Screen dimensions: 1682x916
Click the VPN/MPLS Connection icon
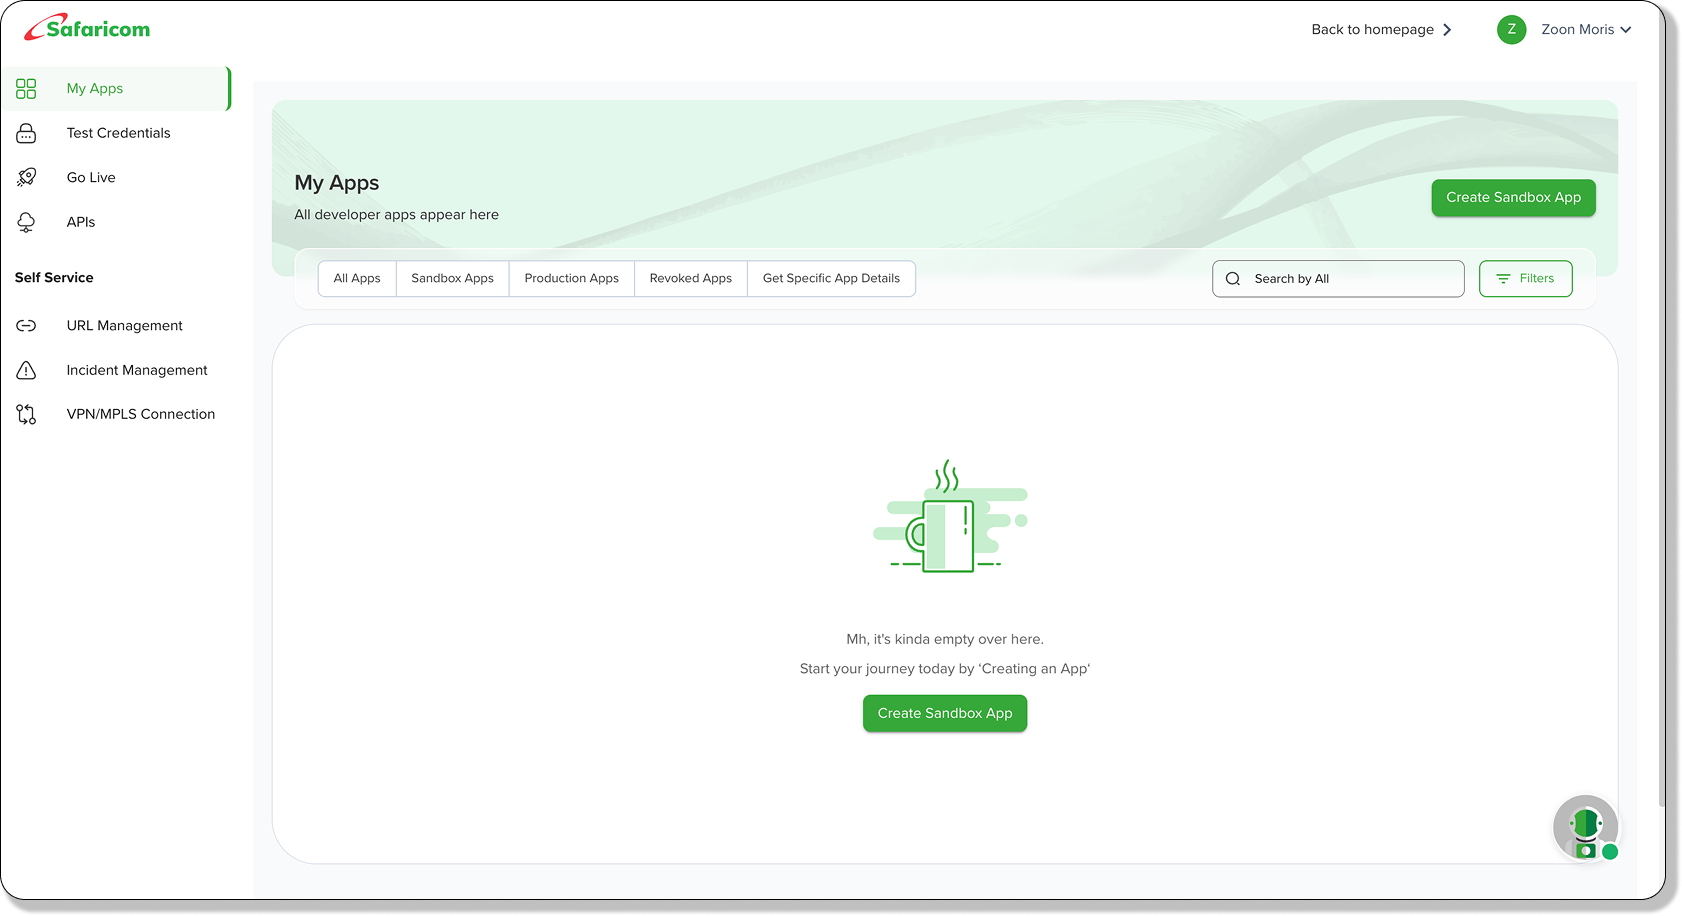26,414
